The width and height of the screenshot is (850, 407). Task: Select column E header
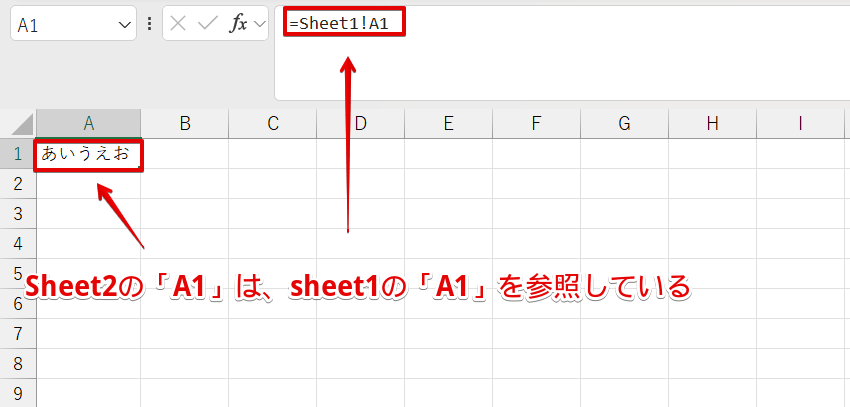coord(448,124)
